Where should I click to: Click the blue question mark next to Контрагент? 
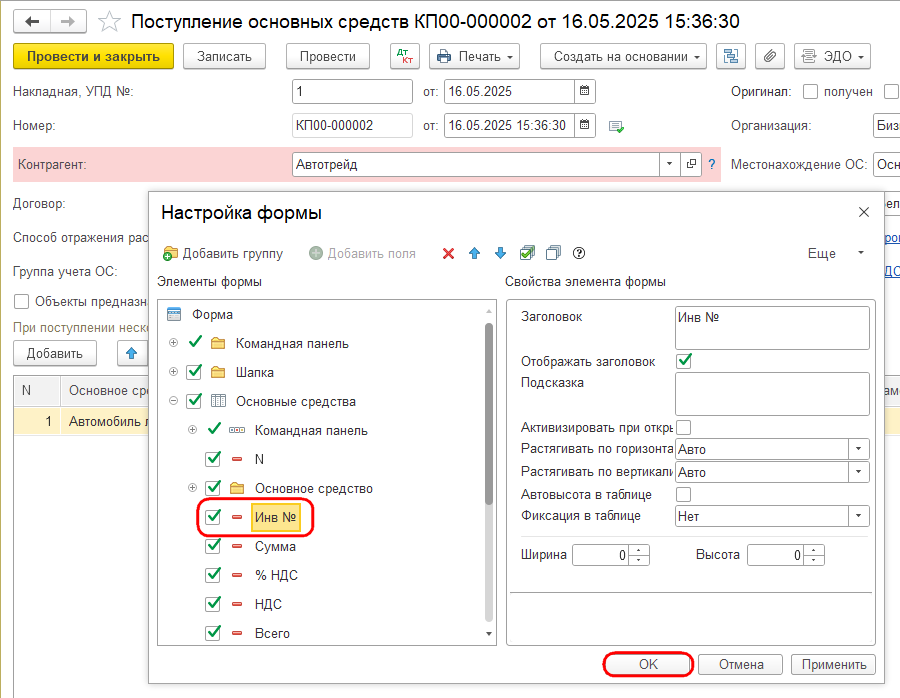(712, 164)
